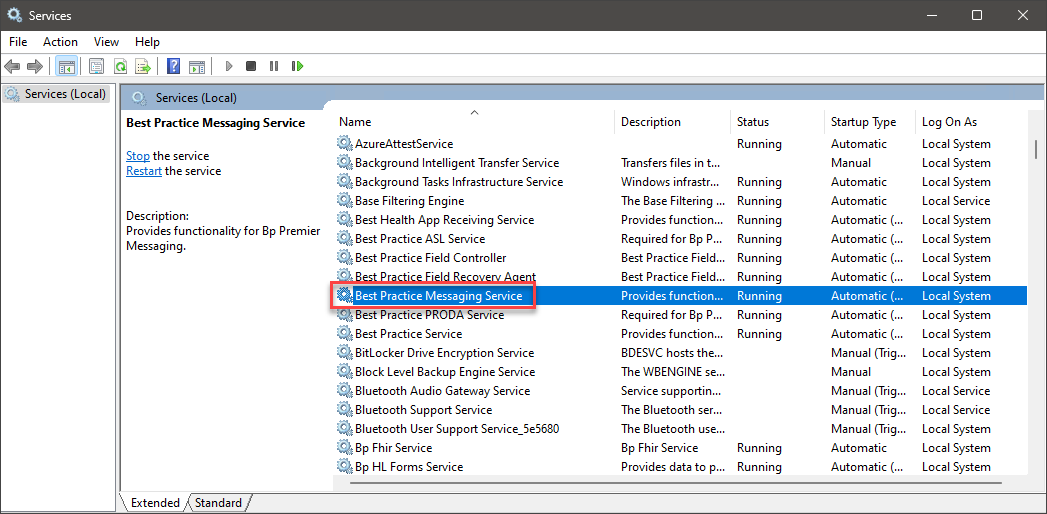Click the 'The Base Filtering ...' description cell

tap(672, 201)
